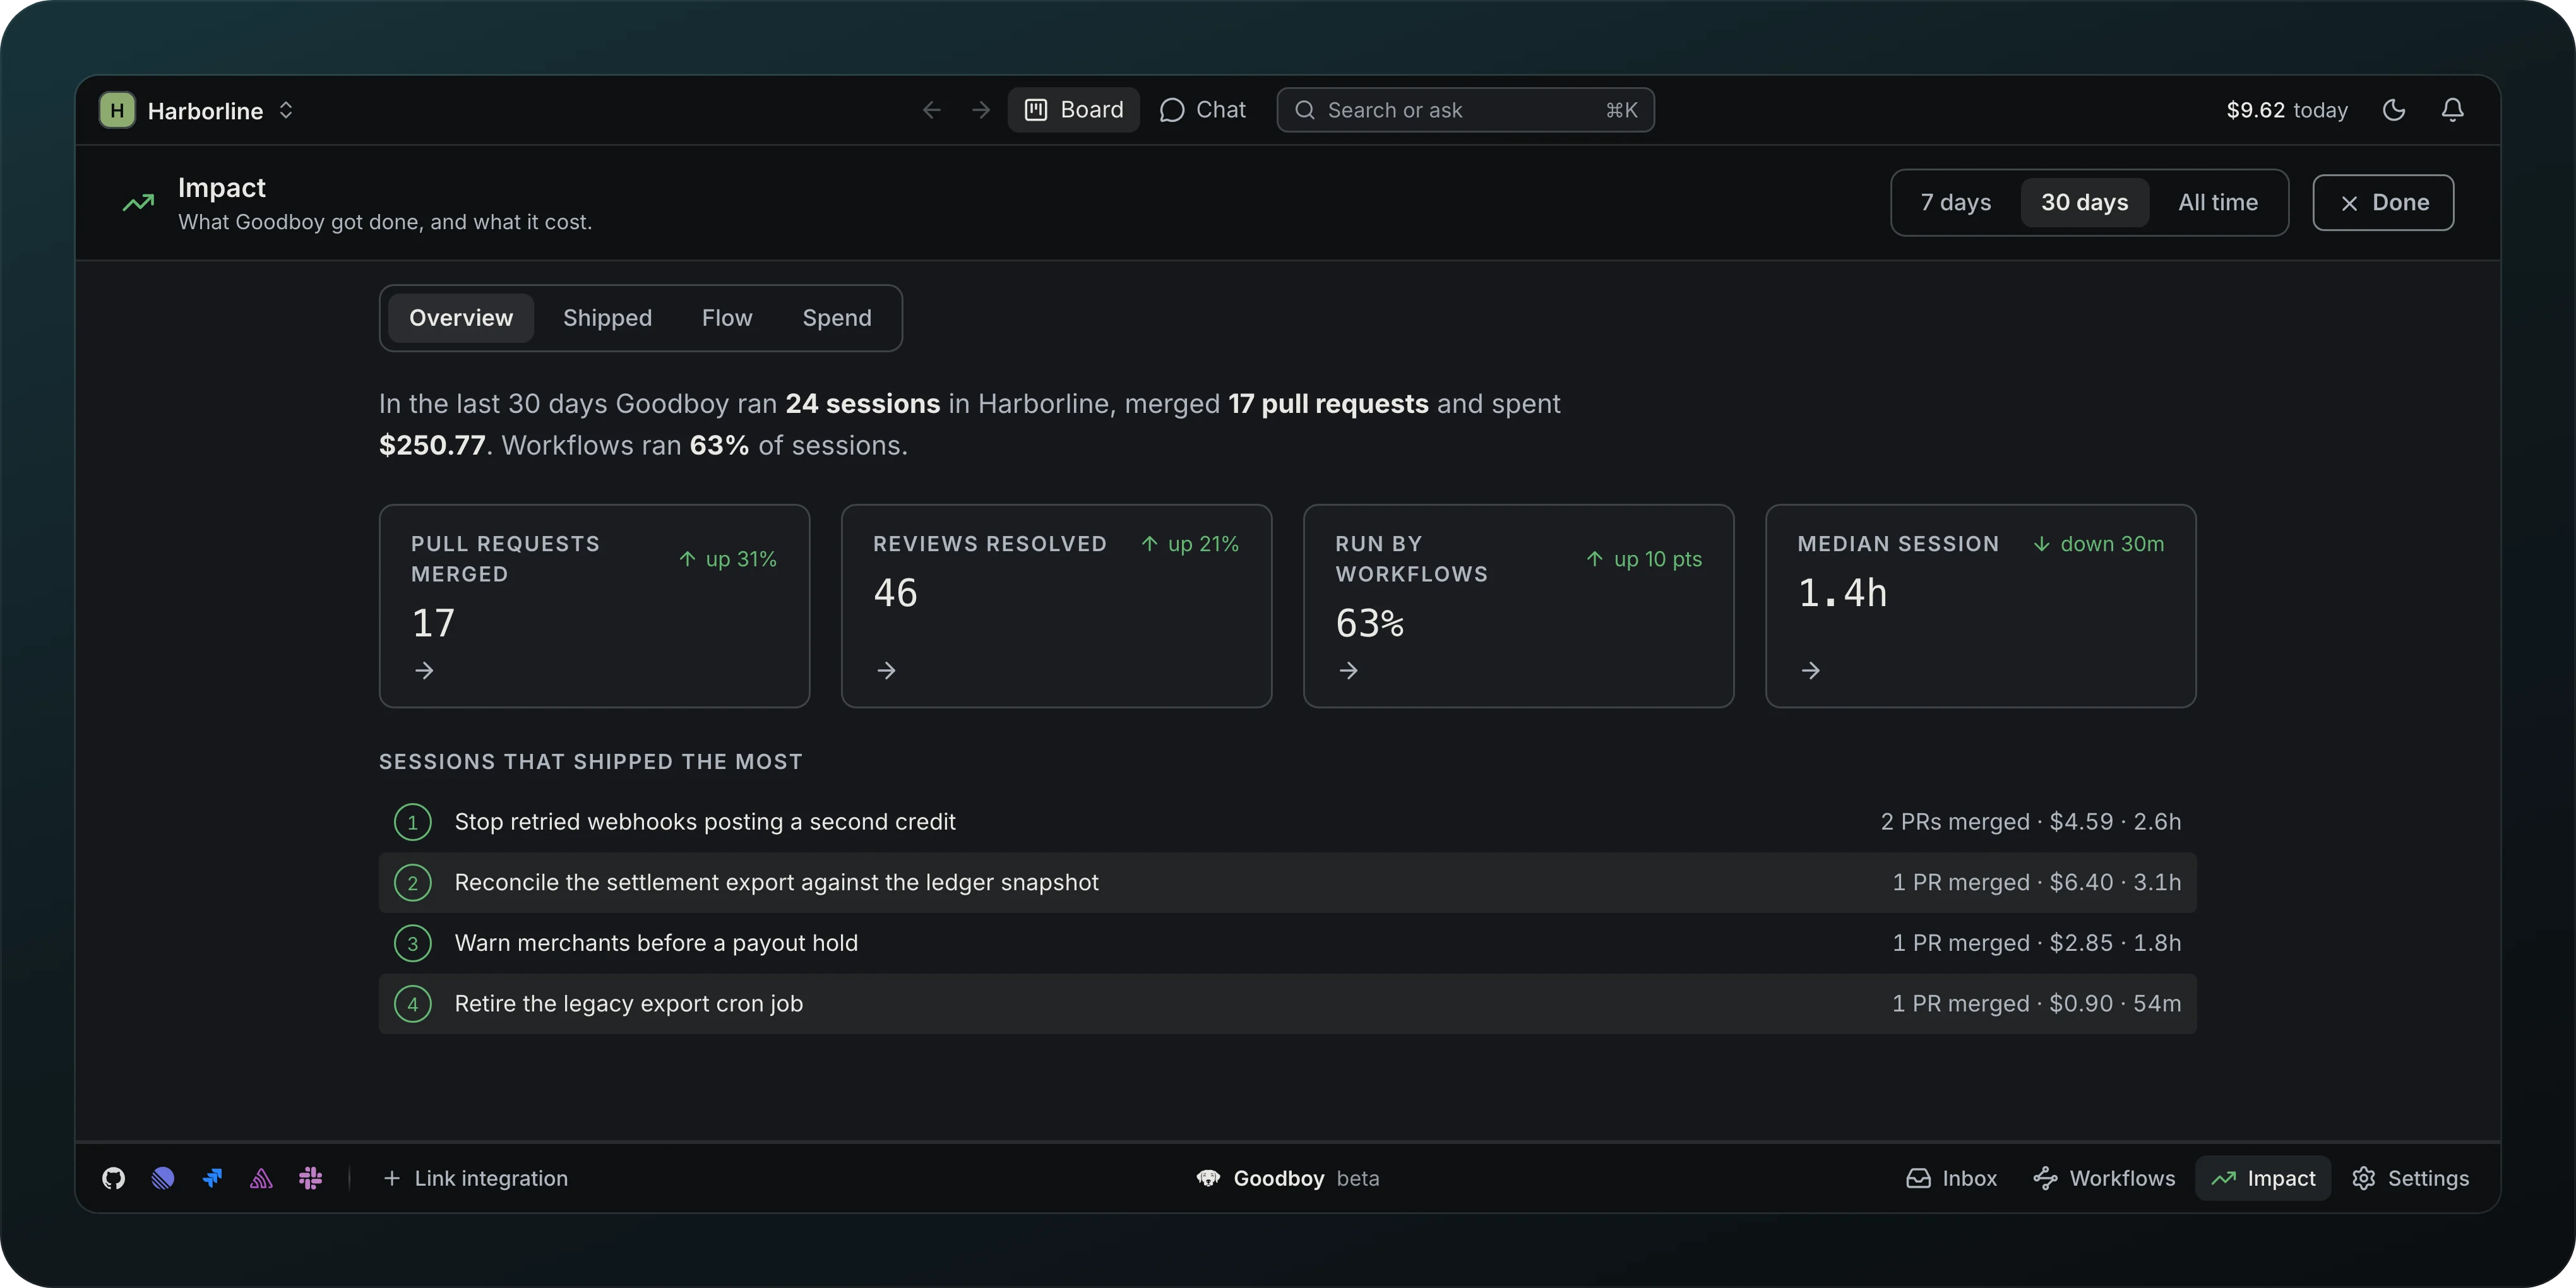Image resolution: width=2576 pixels, height=1288 pixels.
Task: Open the Board view
Action: click(x=1074, y=110)
